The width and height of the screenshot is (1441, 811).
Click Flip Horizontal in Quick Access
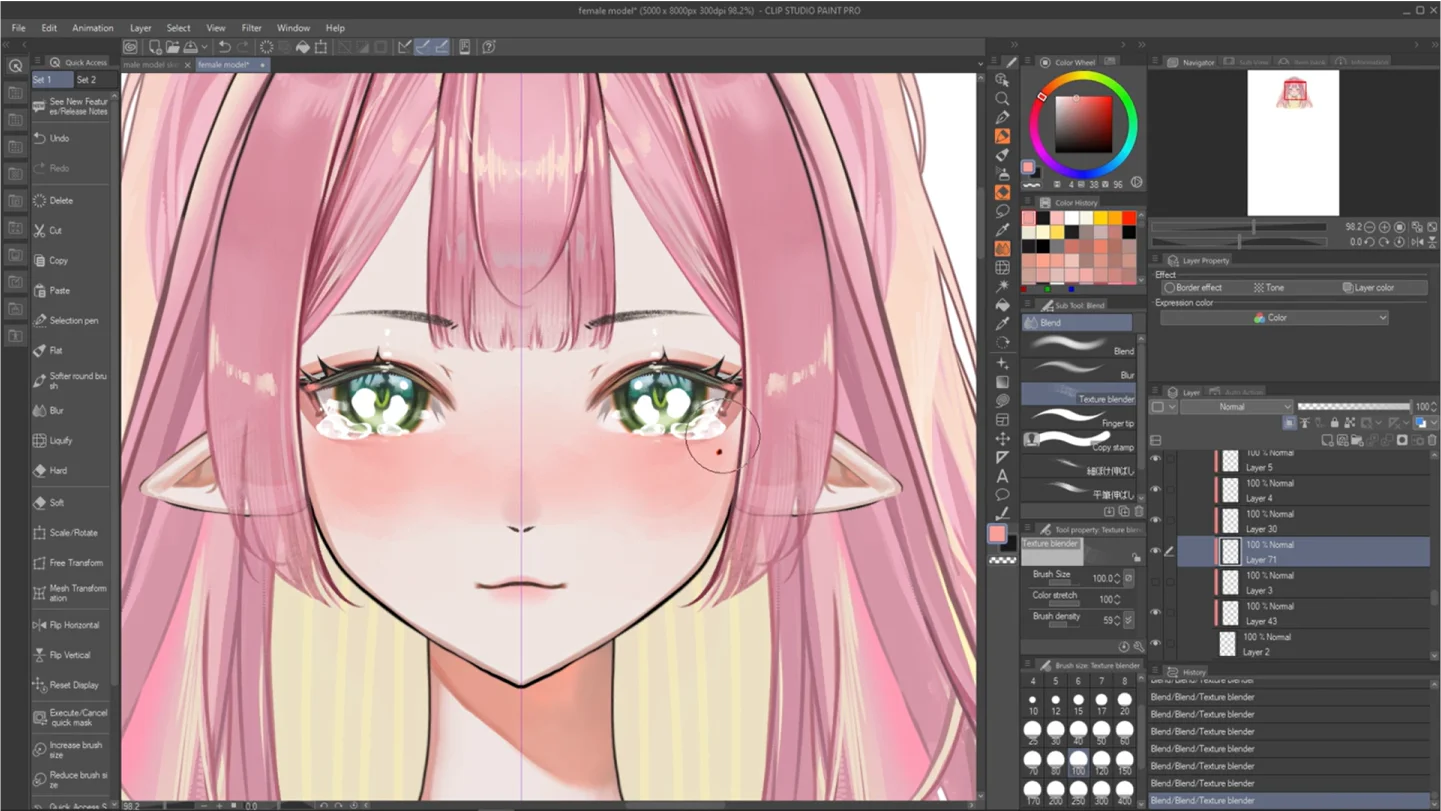tap(71, 625)
